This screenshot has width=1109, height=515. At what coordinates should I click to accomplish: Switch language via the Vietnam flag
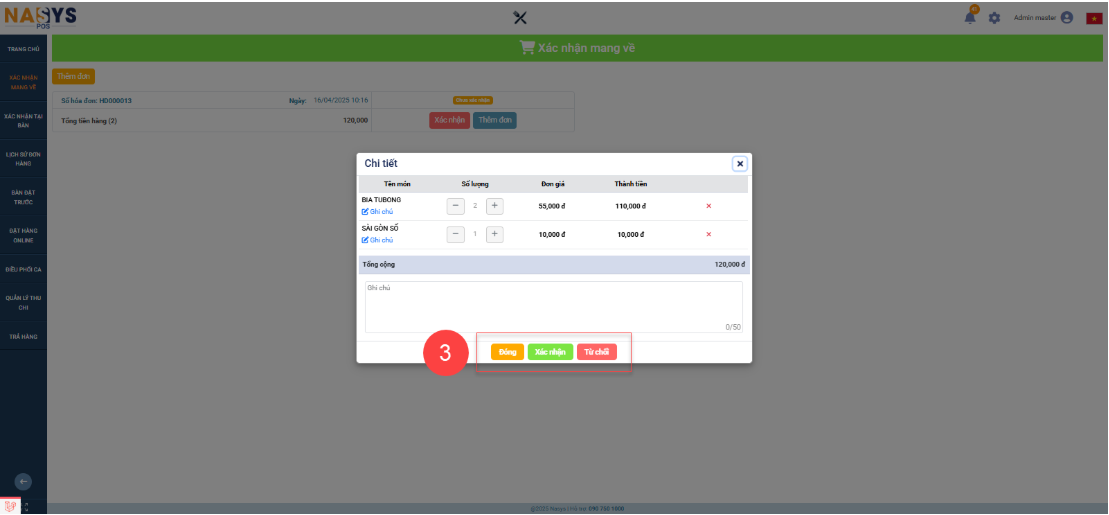point(1094,18)
